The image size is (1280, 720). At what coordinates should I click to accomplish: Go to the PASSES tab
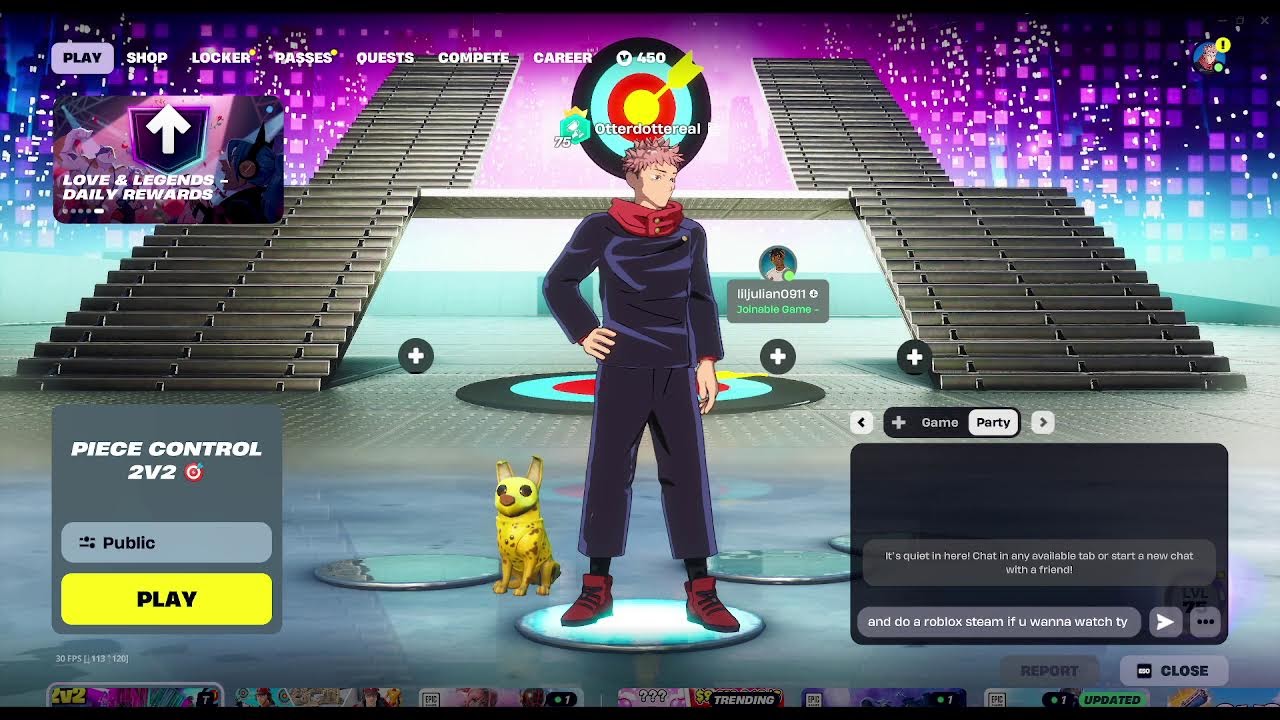pos(303,58)
